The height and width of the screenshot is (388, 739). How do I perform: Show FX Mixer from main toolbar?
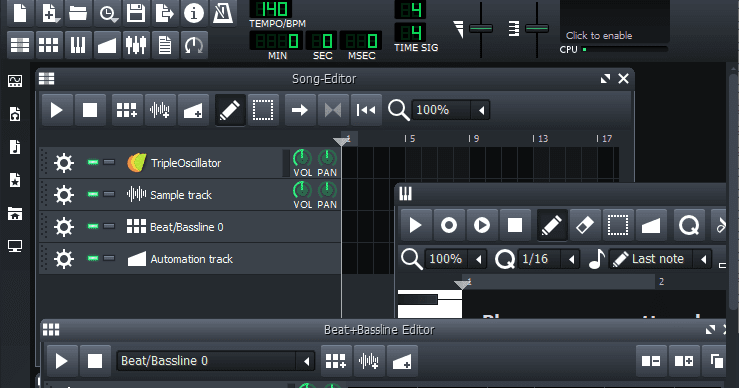coord(136,45)
